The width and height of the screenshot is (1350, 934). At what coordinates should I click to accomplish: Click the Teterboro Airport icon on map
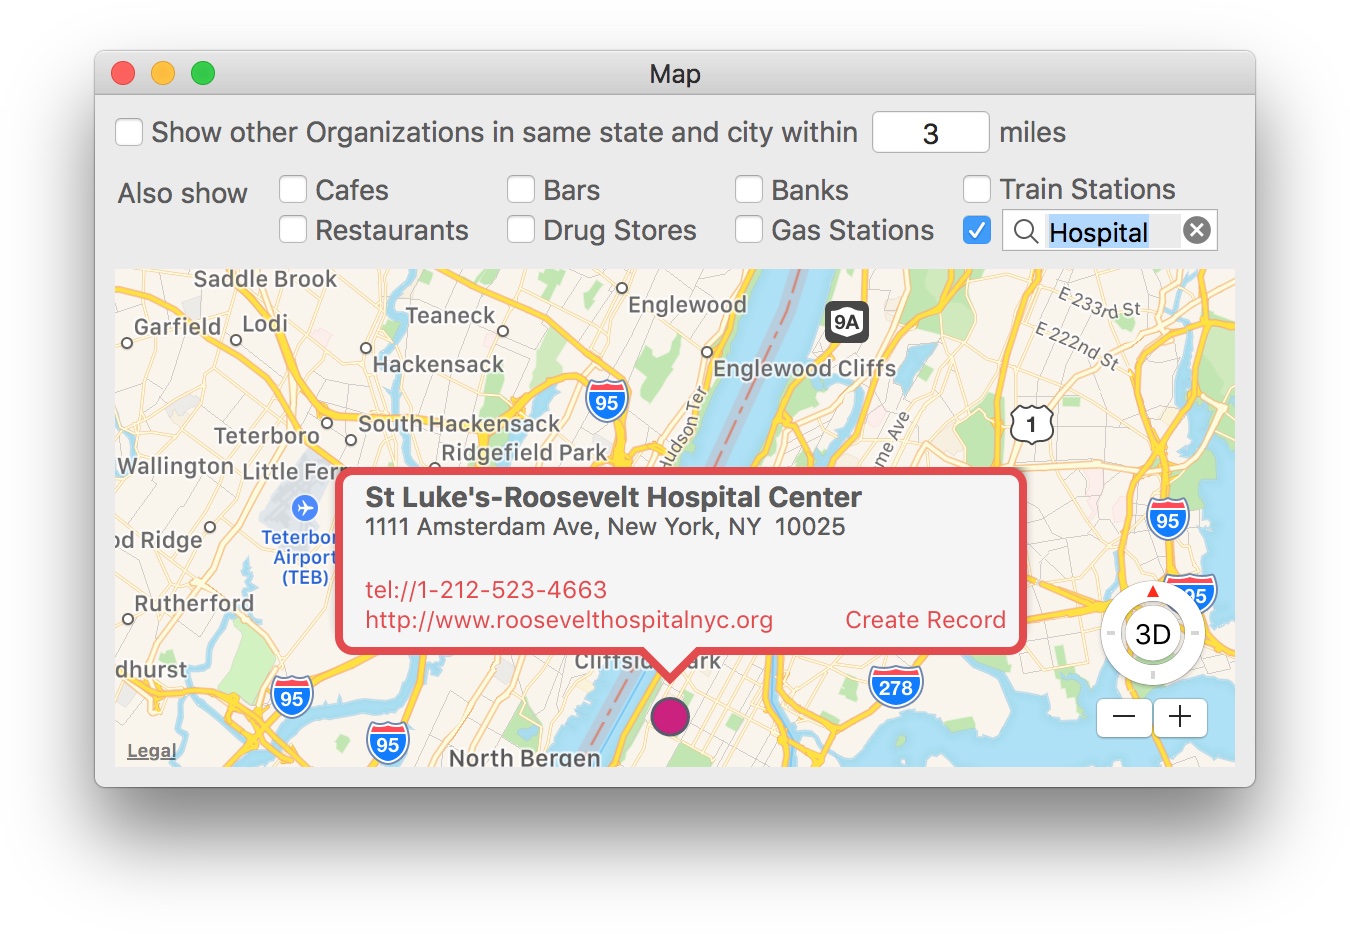click(304, 508)
